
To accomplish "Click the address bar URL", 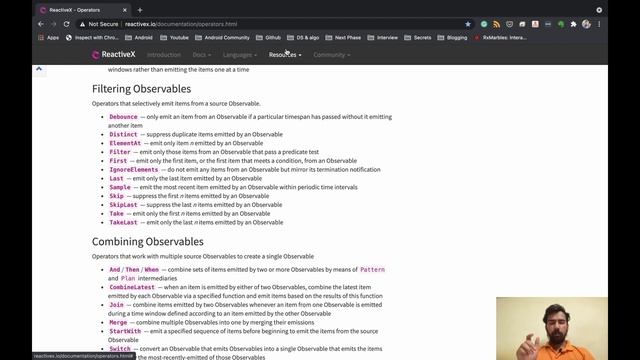I will (x=181, y=24).
